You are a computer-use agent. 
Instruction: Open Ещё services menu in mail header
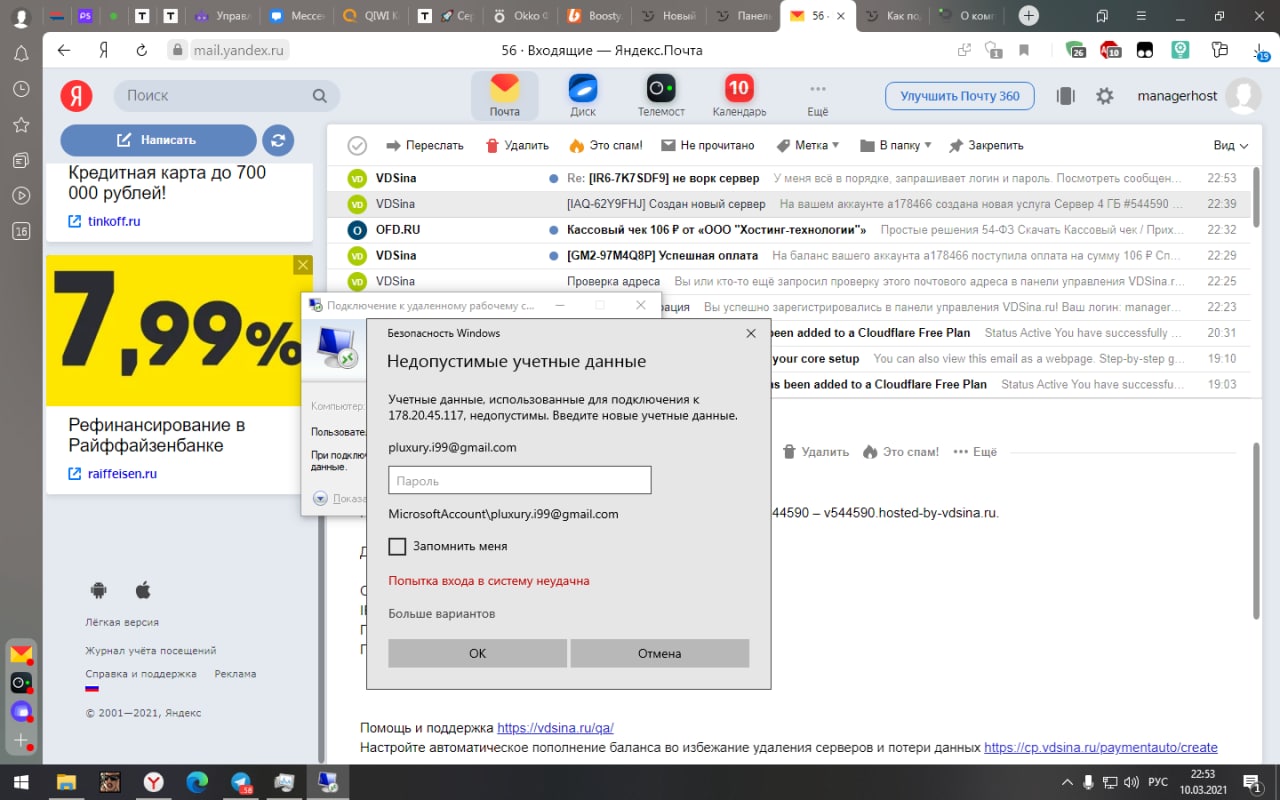pyautogui.click(x=817, y=96)
